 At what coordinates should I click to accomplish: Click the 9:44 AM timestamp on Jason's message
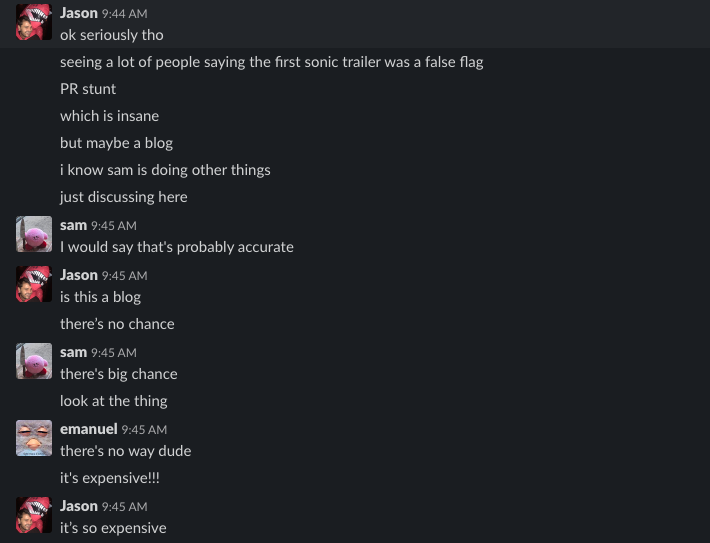tap(125, 14)
